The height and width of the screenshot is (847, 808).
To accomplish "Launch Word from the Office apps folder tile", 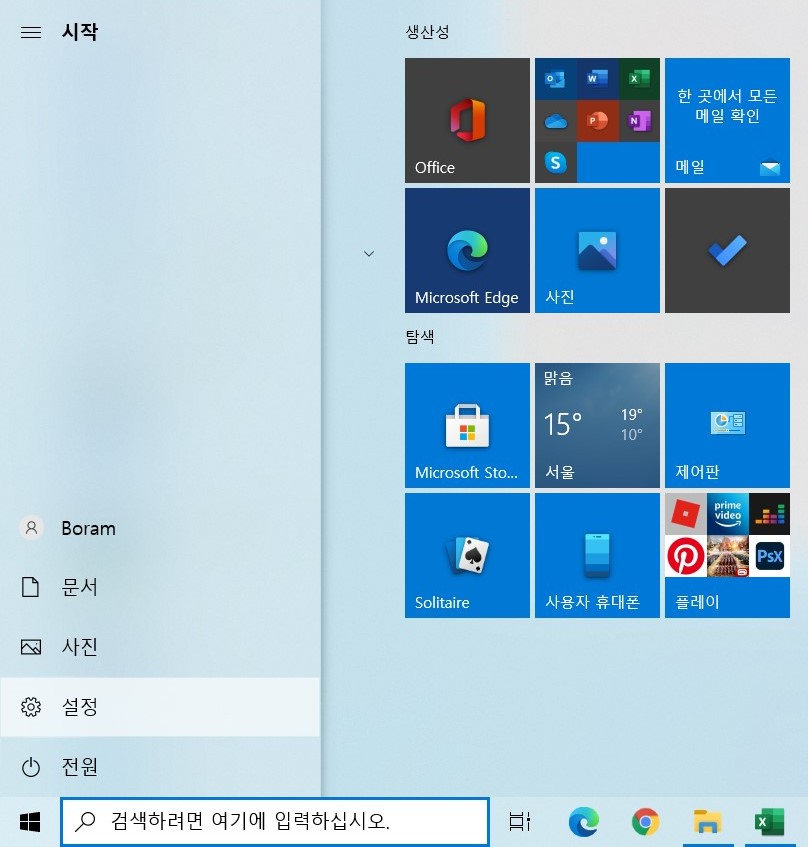I will click(597, 79).
